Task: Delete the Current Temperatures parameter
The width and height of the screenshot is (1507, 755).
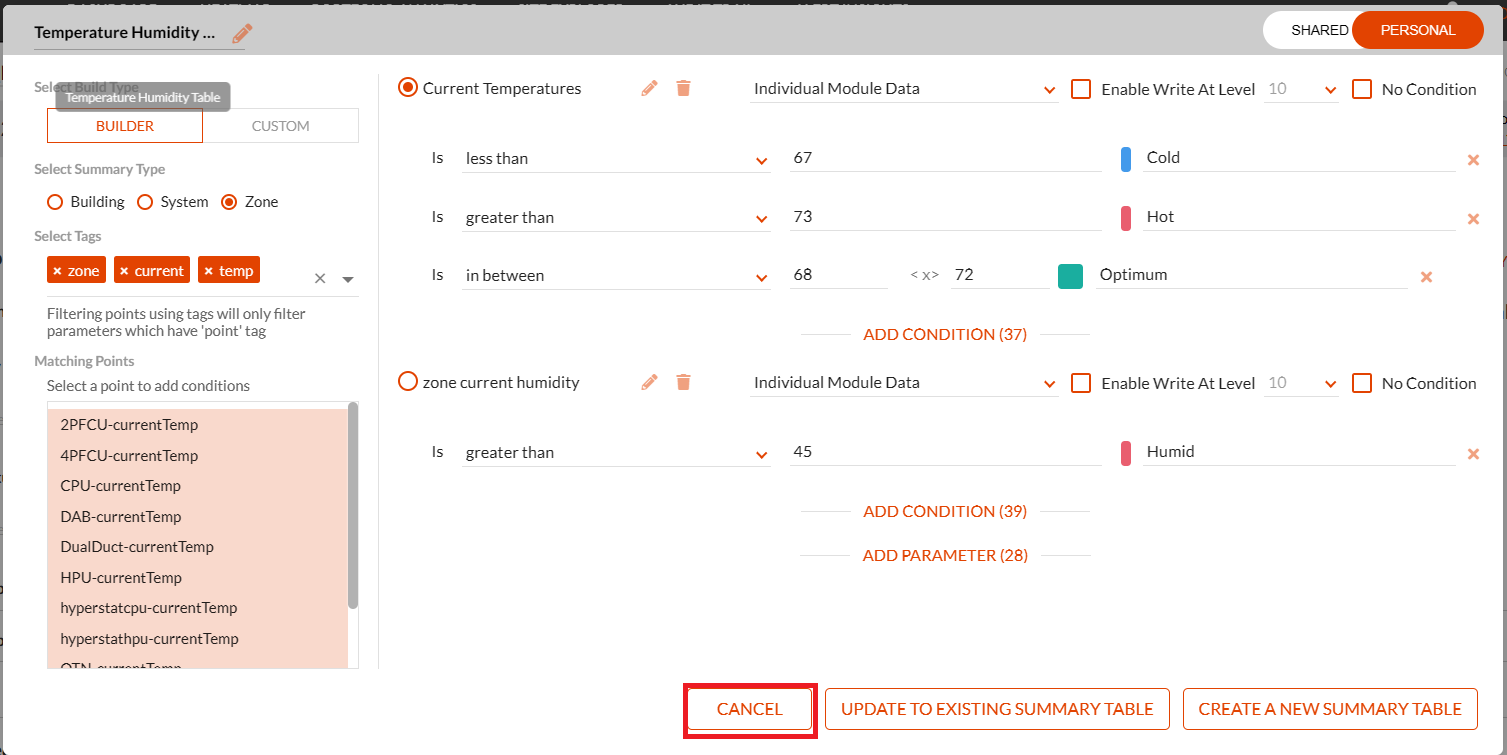Action: 683,88
